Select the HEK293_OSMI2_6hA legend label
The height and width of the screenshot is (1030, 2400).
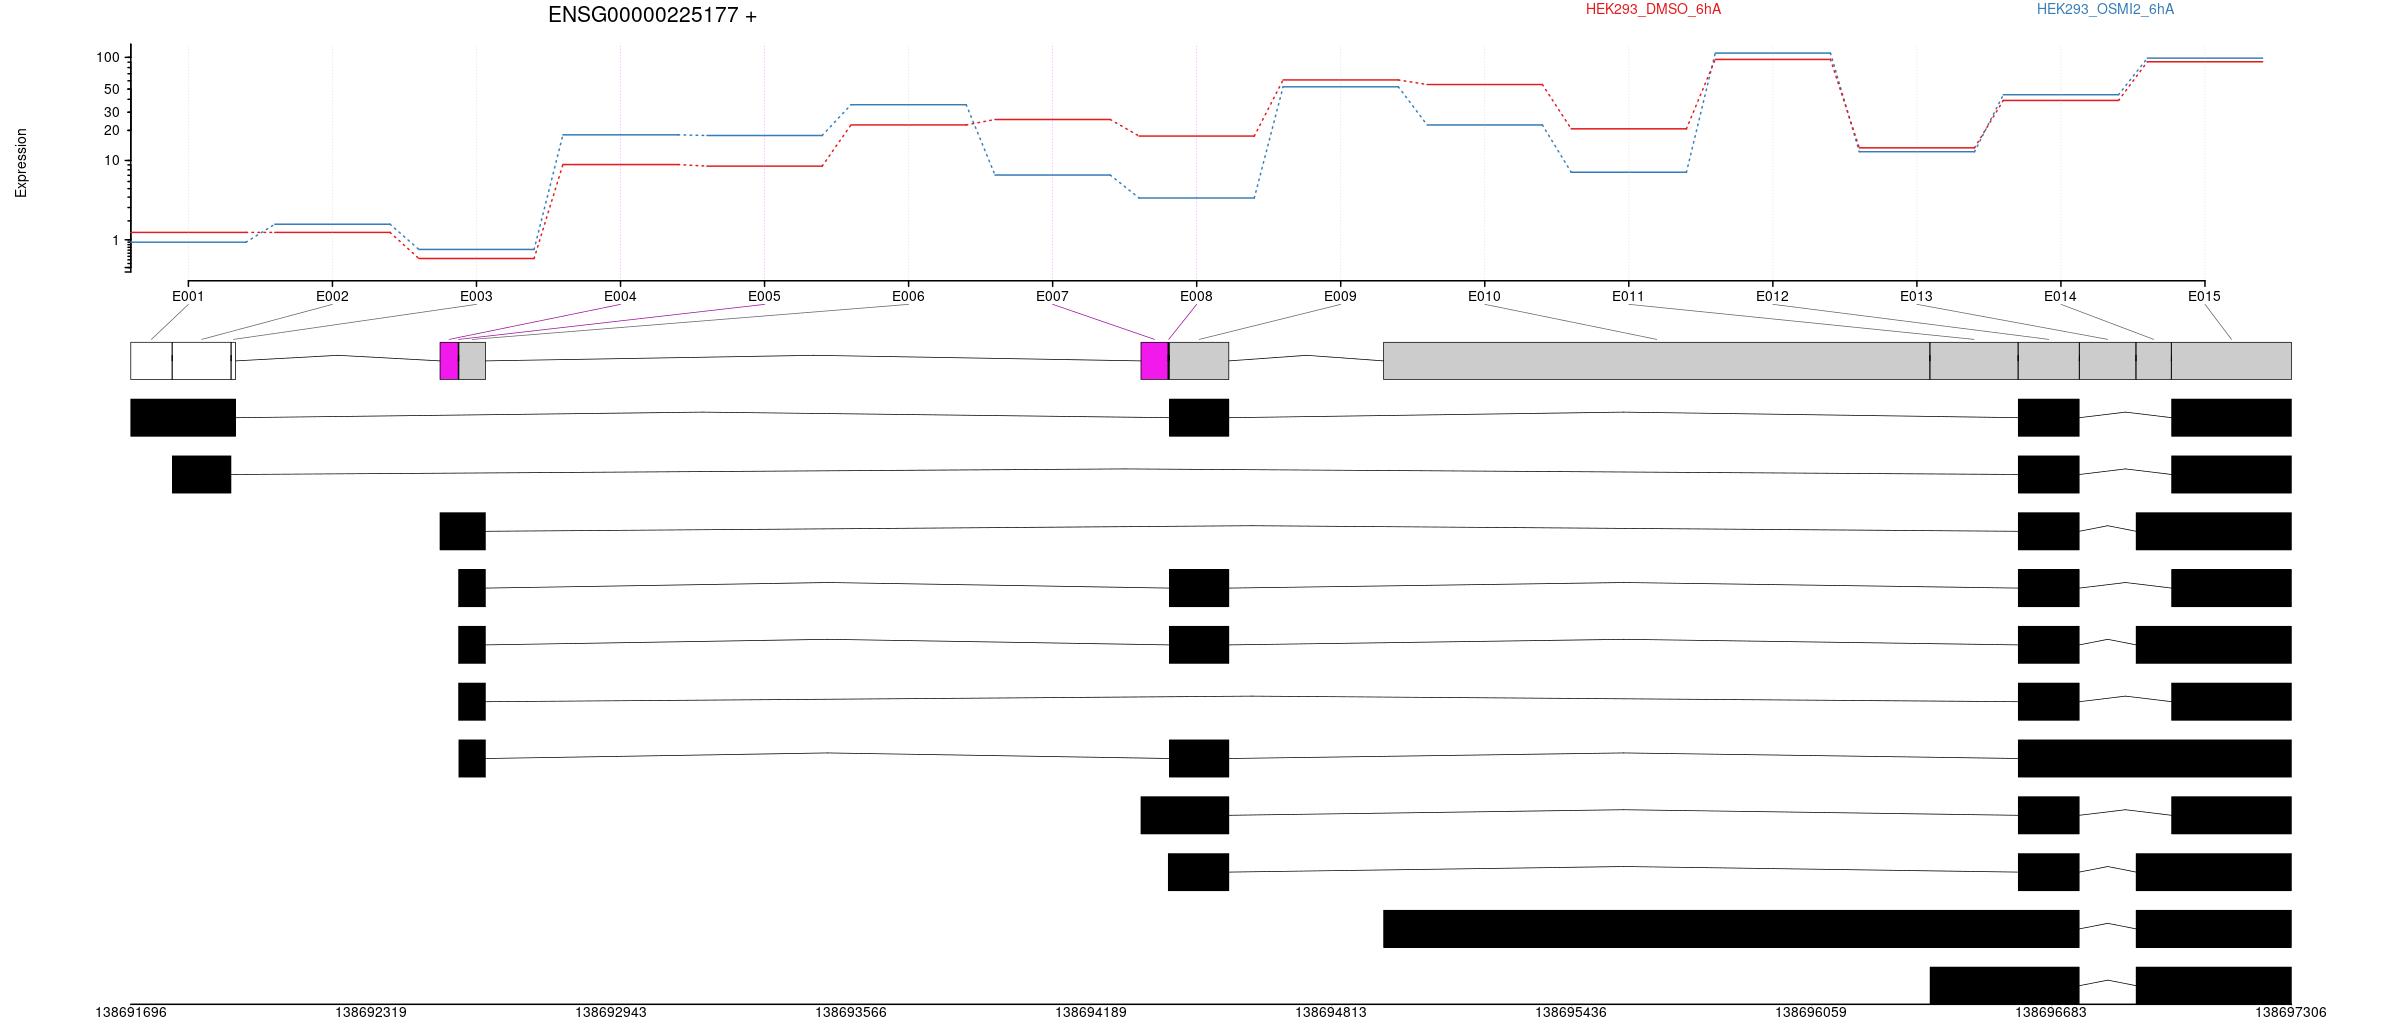click(x=2105, y=9)
